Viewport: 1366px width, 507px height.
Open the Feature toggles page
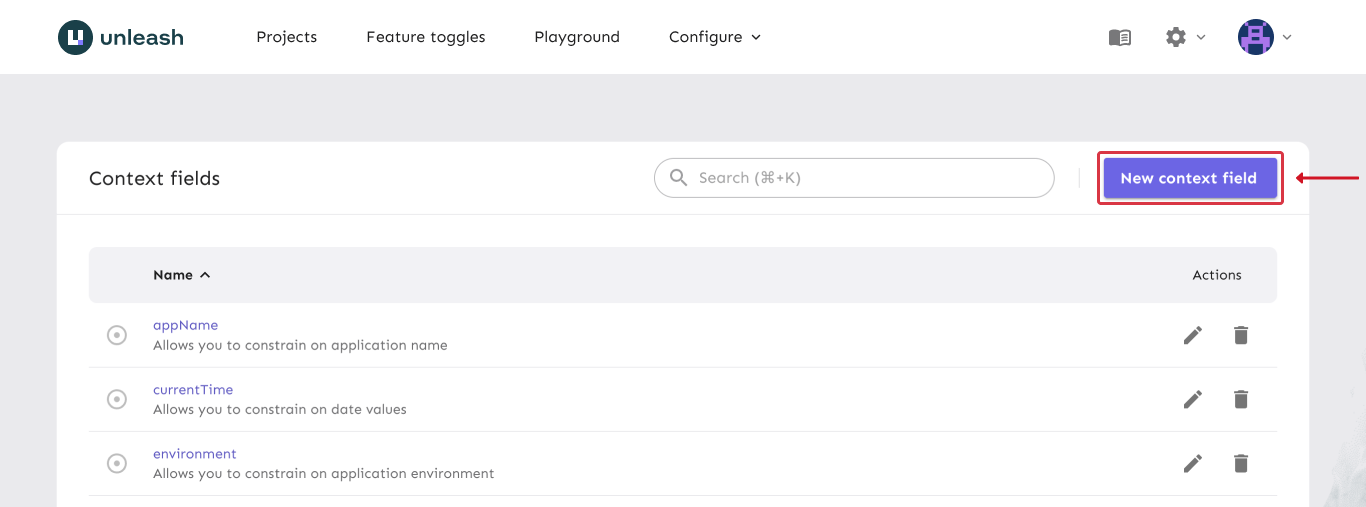pos(425,37)
